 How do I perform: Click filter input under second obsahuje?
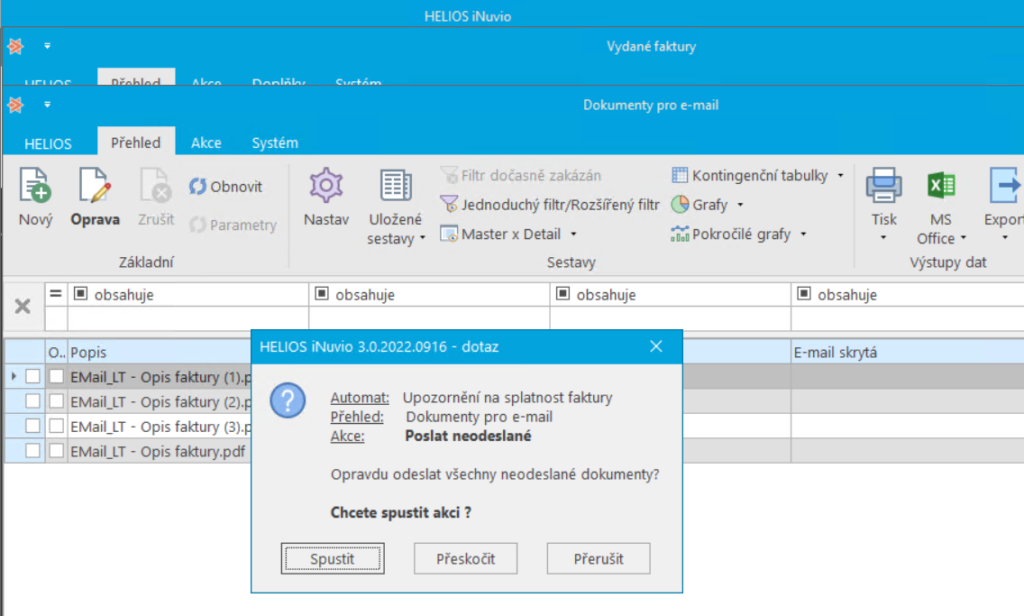429,319
